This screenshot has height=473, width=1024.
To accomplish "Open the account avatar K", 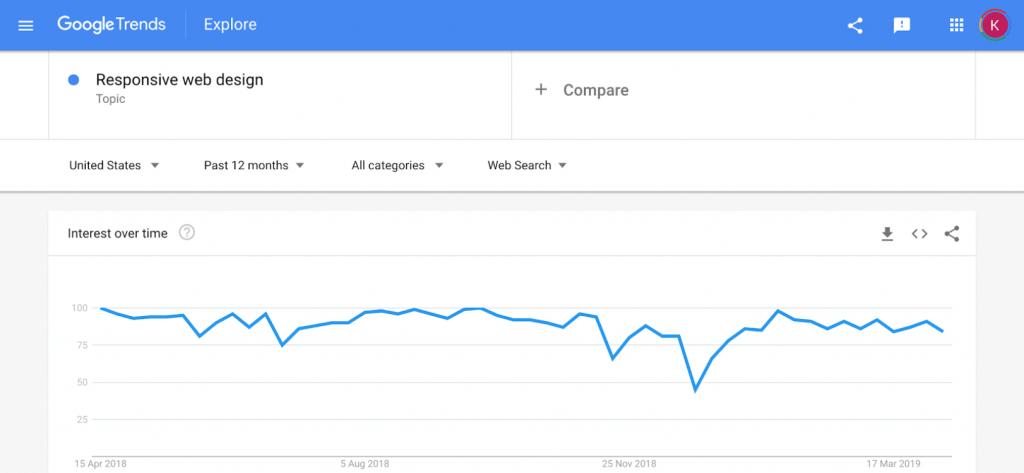I will [x=994, y=25].
